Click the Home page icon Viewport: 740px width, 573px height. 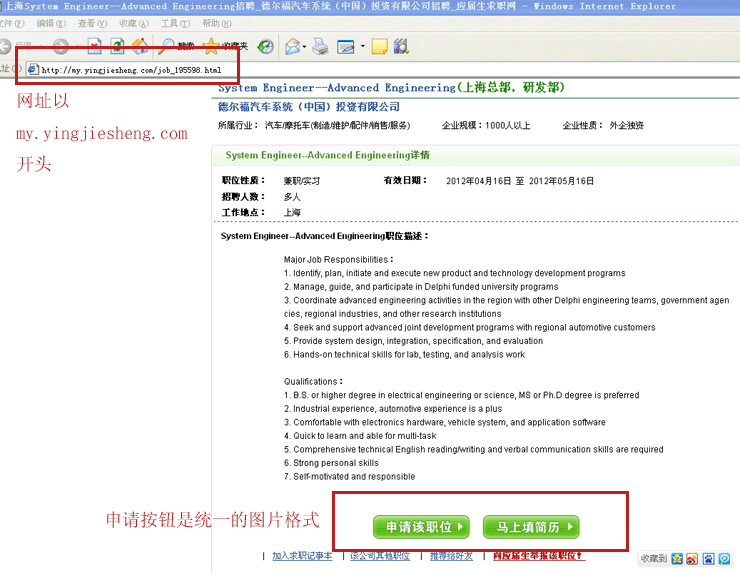tap(140, 46)
